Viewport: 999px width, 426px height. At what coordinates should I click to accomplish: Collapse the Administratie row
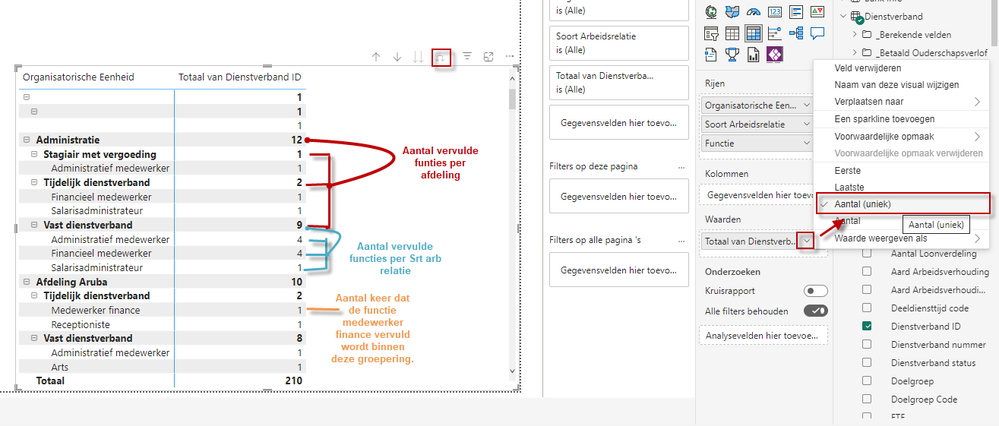tap(26, 139)
